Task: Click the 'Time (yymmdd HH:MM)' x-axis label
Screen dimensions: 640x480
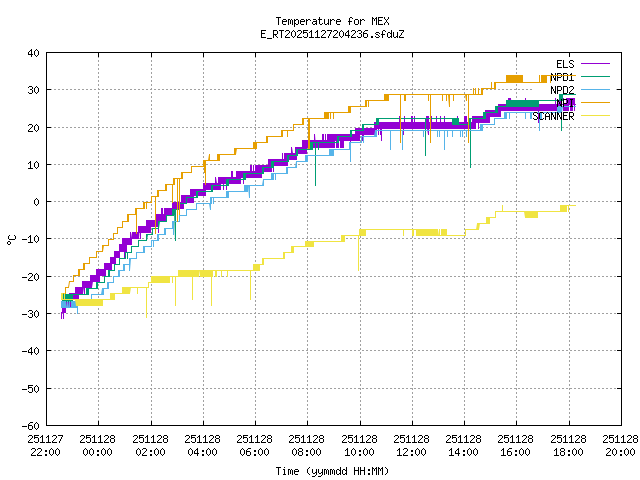Action: click(x=332, y=470)
